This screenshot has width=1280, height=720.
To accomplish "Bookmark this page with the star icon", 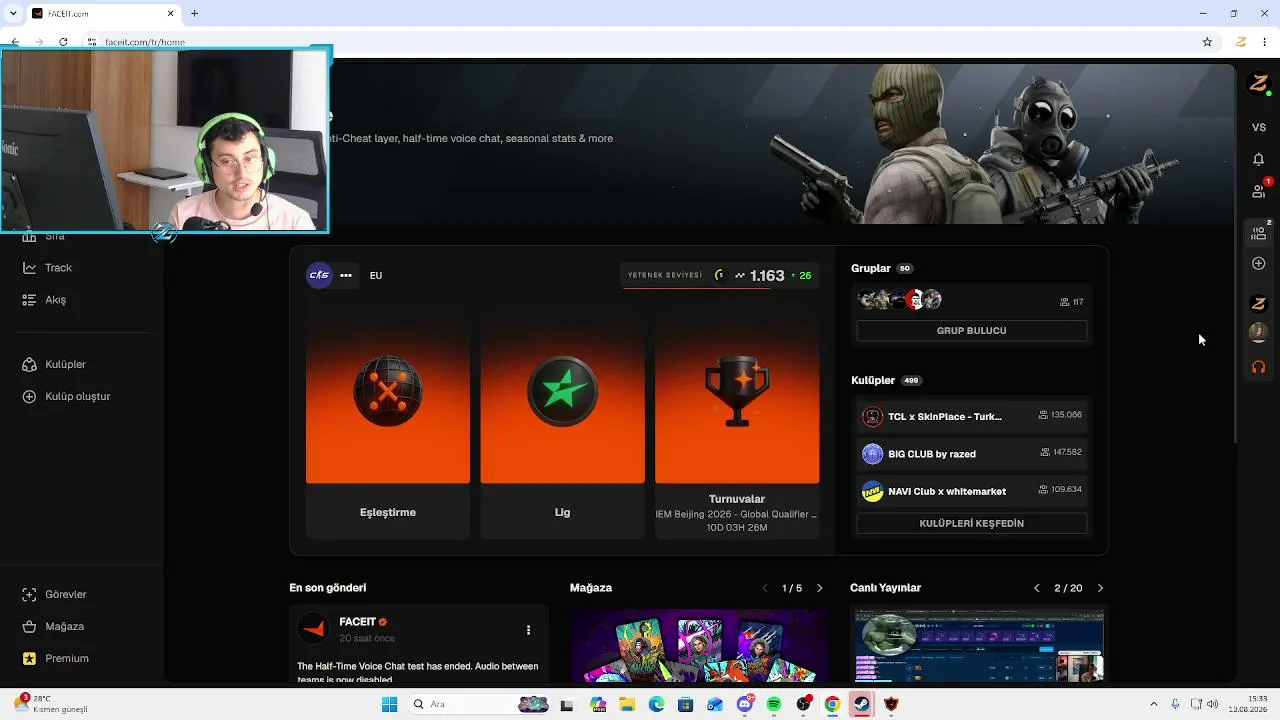I will 1207,42.
